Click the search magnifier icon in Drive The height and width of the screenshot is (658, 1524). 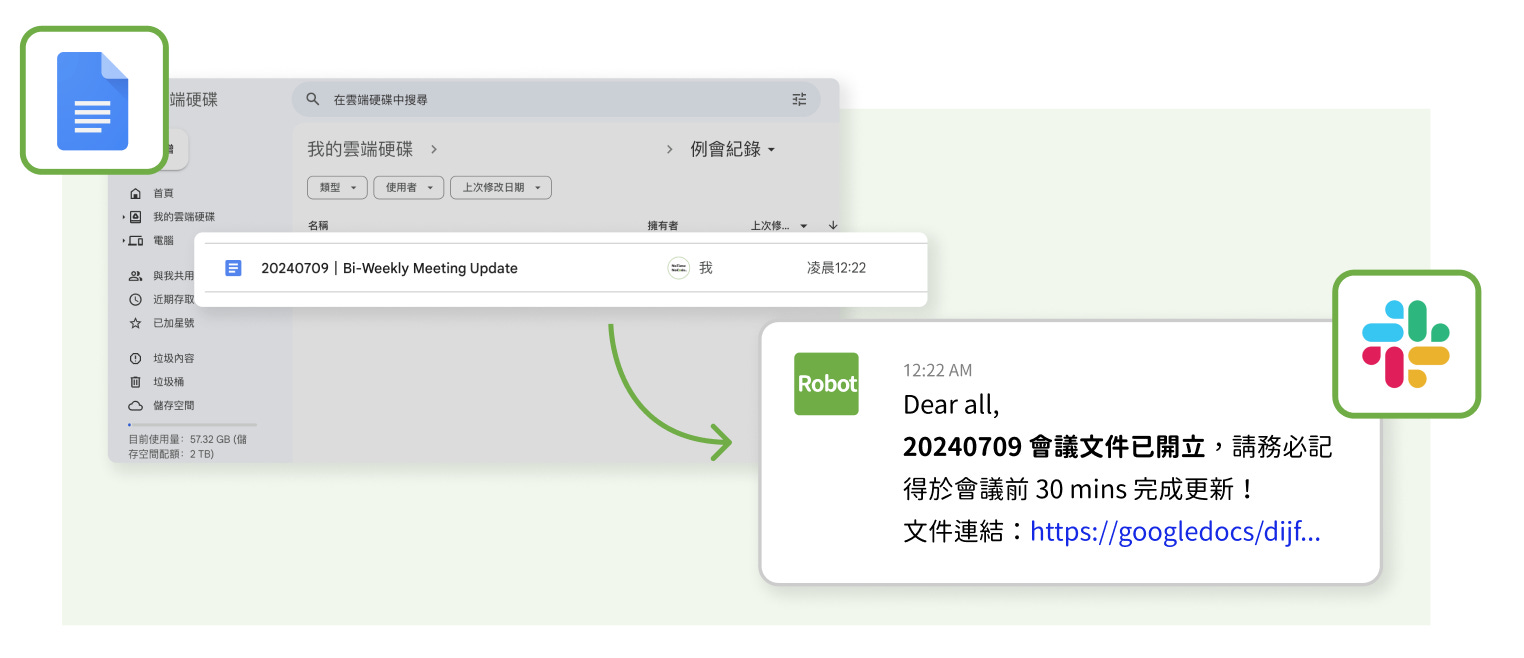point(313,99)
